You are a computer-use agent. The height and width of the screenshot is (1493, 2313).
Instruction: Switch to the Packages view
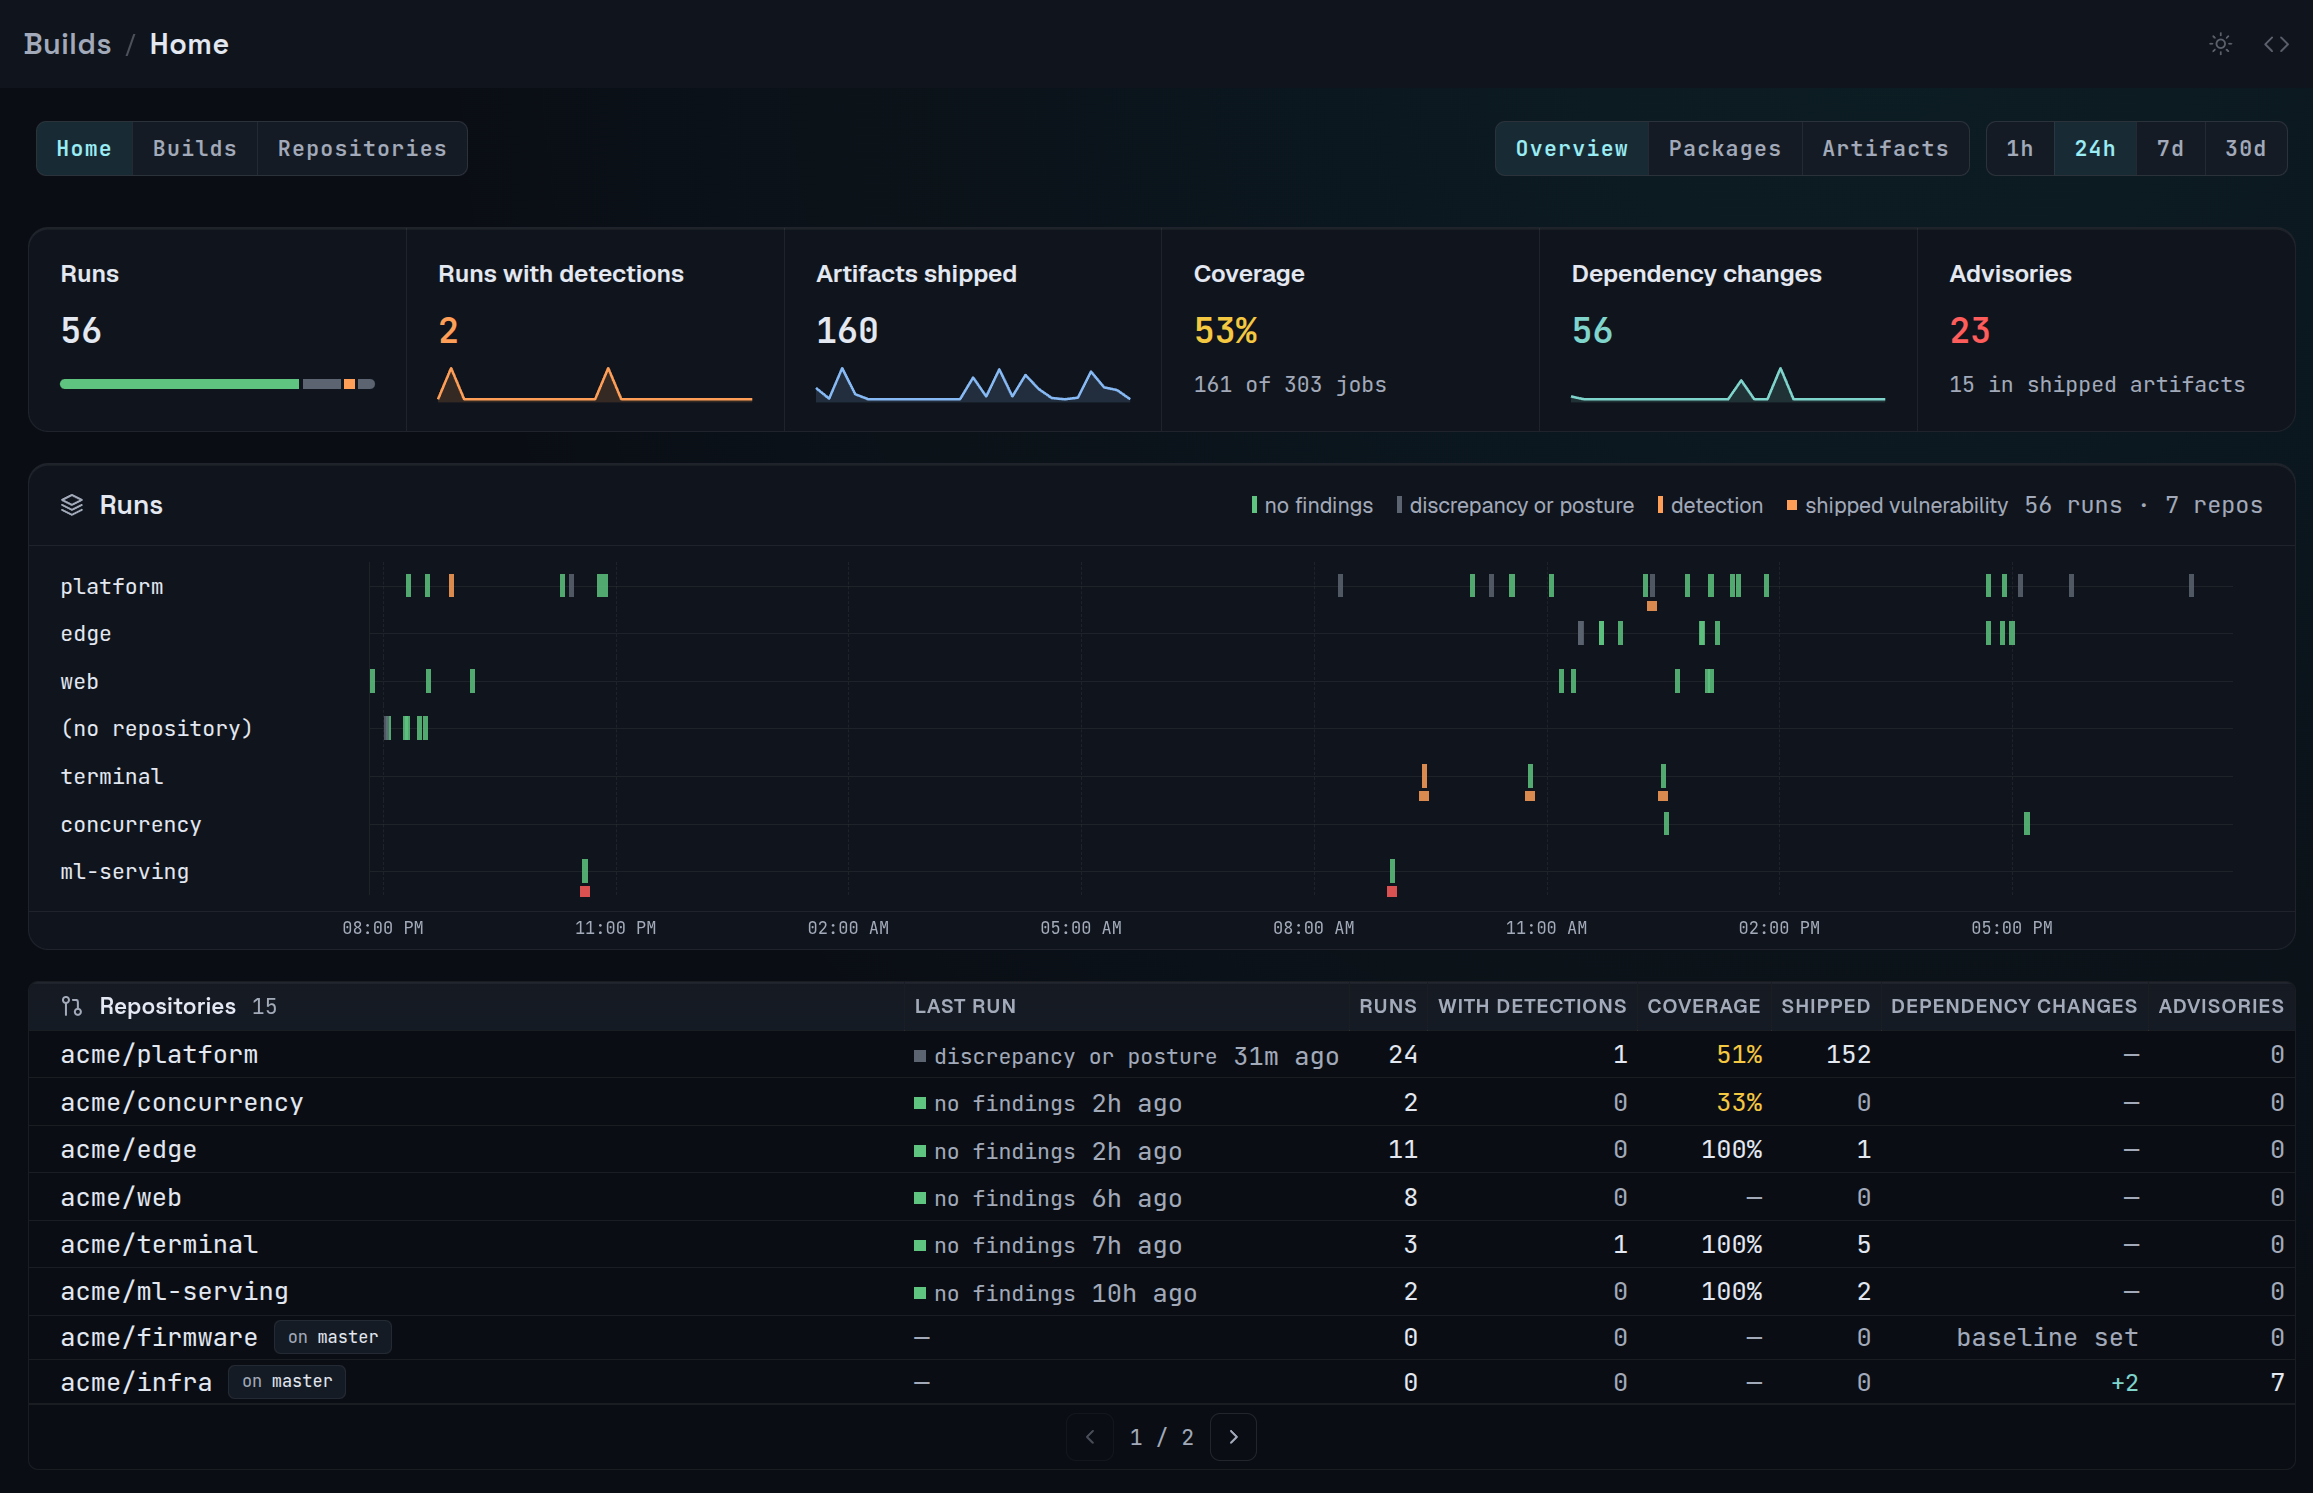[x=1725, y=149]
